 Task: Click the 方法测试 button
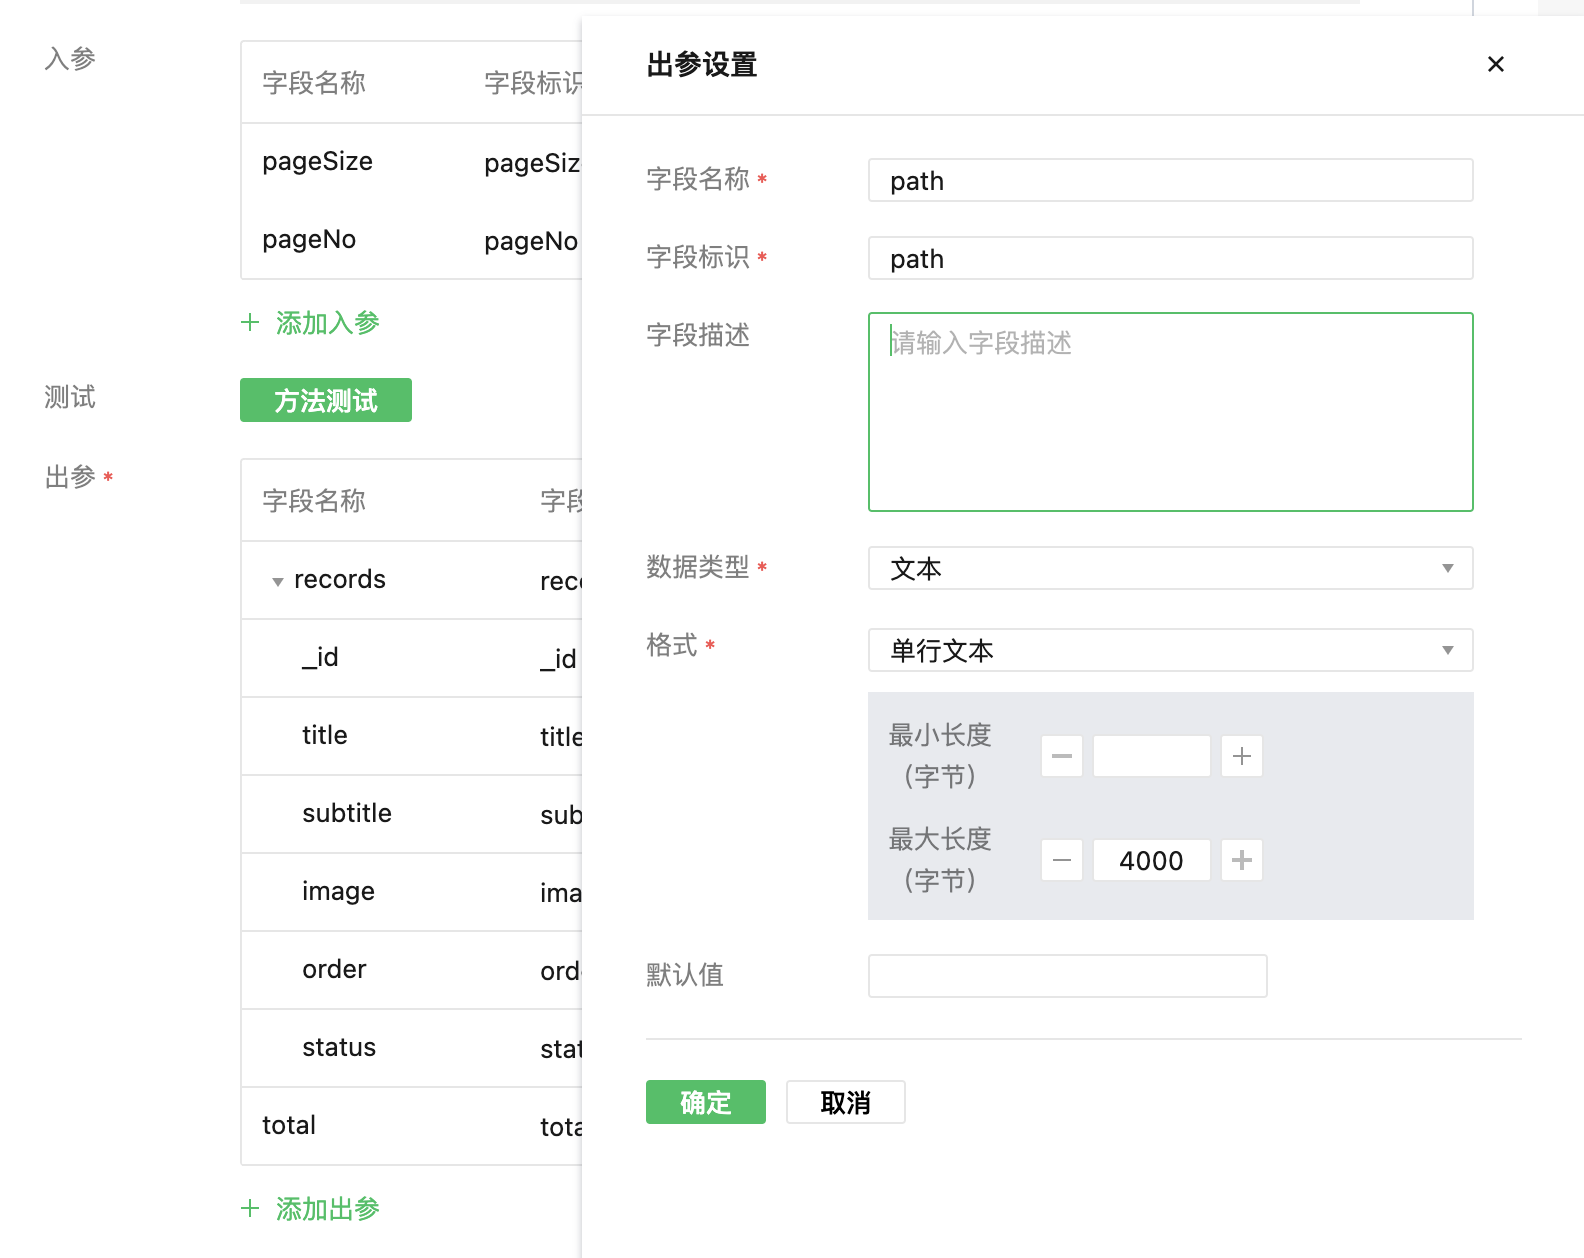click(x=326, y=400)
